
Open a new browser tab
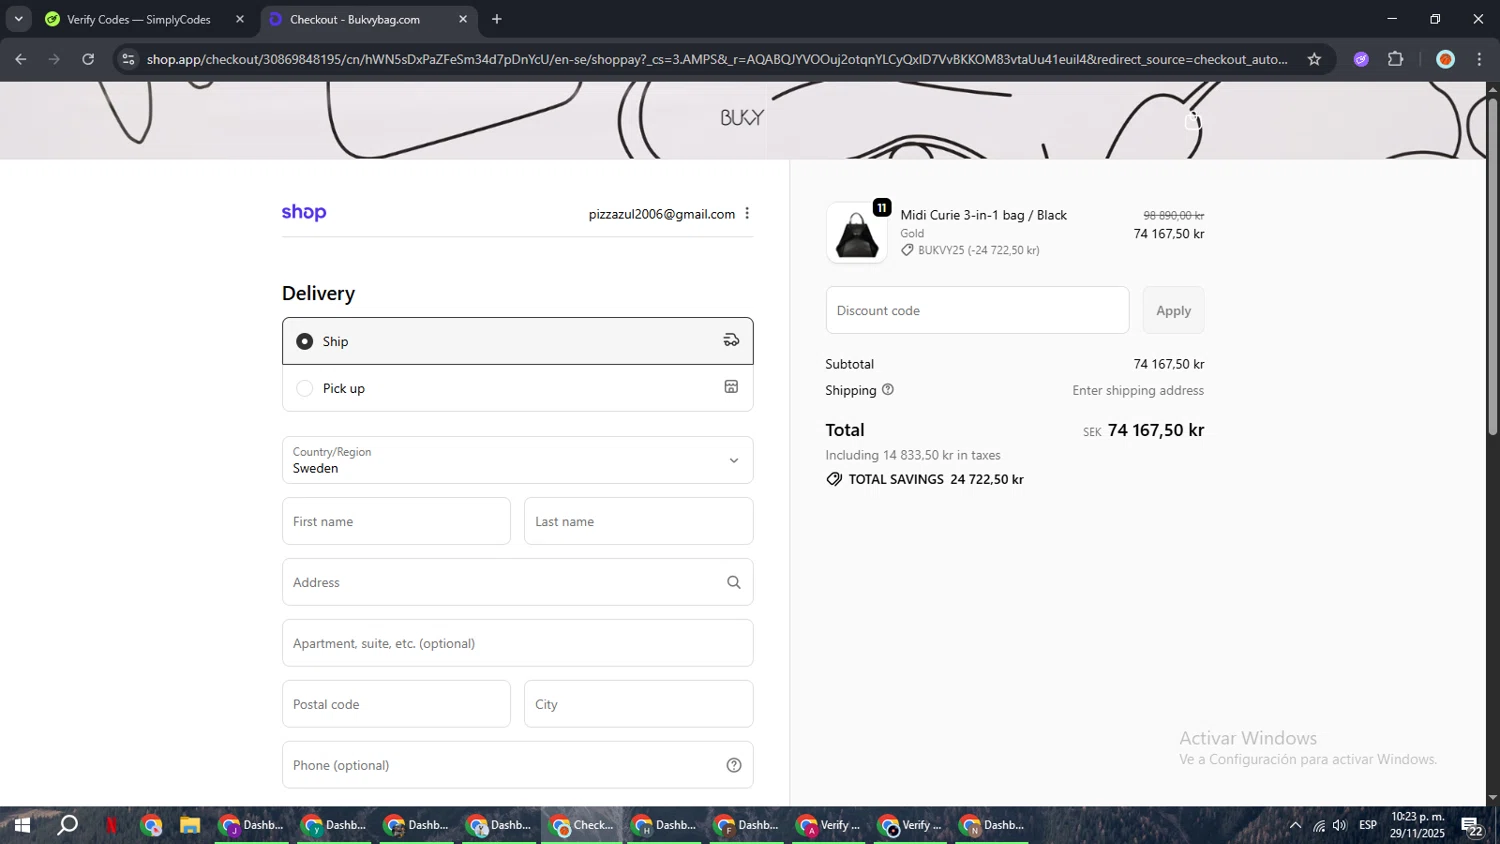497,19
